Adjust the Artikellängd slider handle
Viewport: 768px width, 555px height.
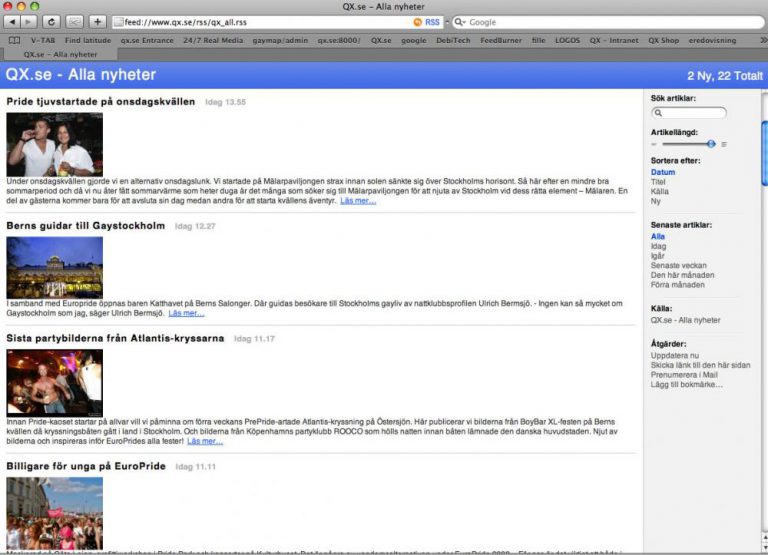tap(711, 144)
